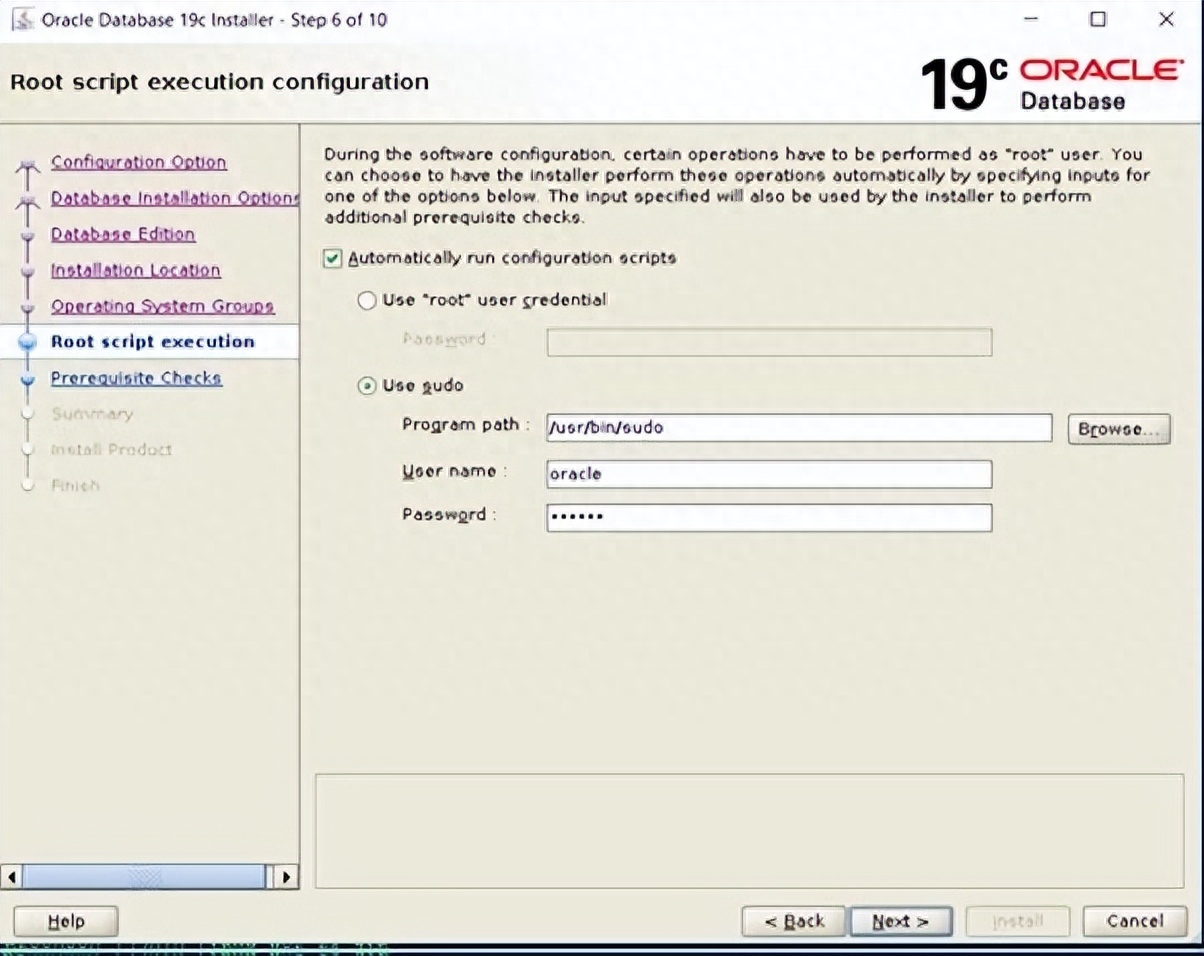This screenshot has width=1204, height=956.
Task: Close the Oracle installer window
Action: tap(1166, 19)
